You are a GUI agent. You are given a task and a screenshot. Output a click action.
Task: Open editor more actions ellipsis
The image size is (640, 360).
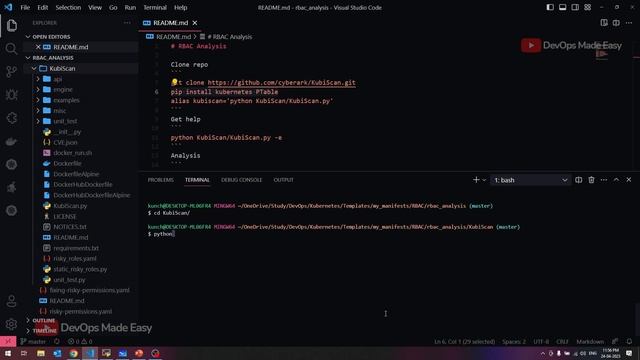click(x=629, y=23)
